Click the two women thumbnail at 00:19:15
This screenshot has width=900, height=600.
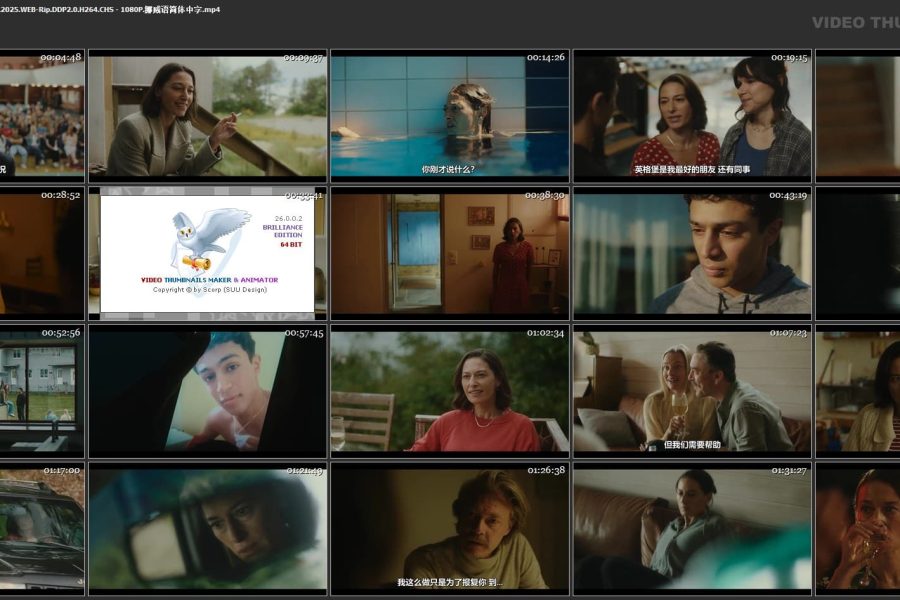[692, 115]
